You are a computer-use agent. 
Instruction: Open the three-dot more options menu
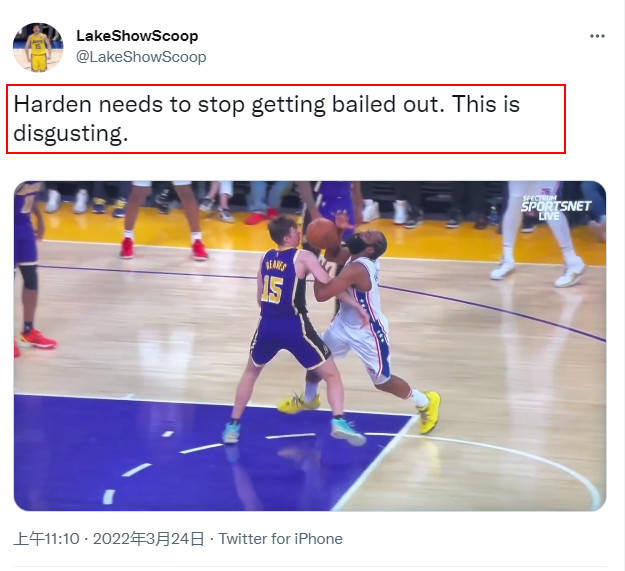[597, 36]
